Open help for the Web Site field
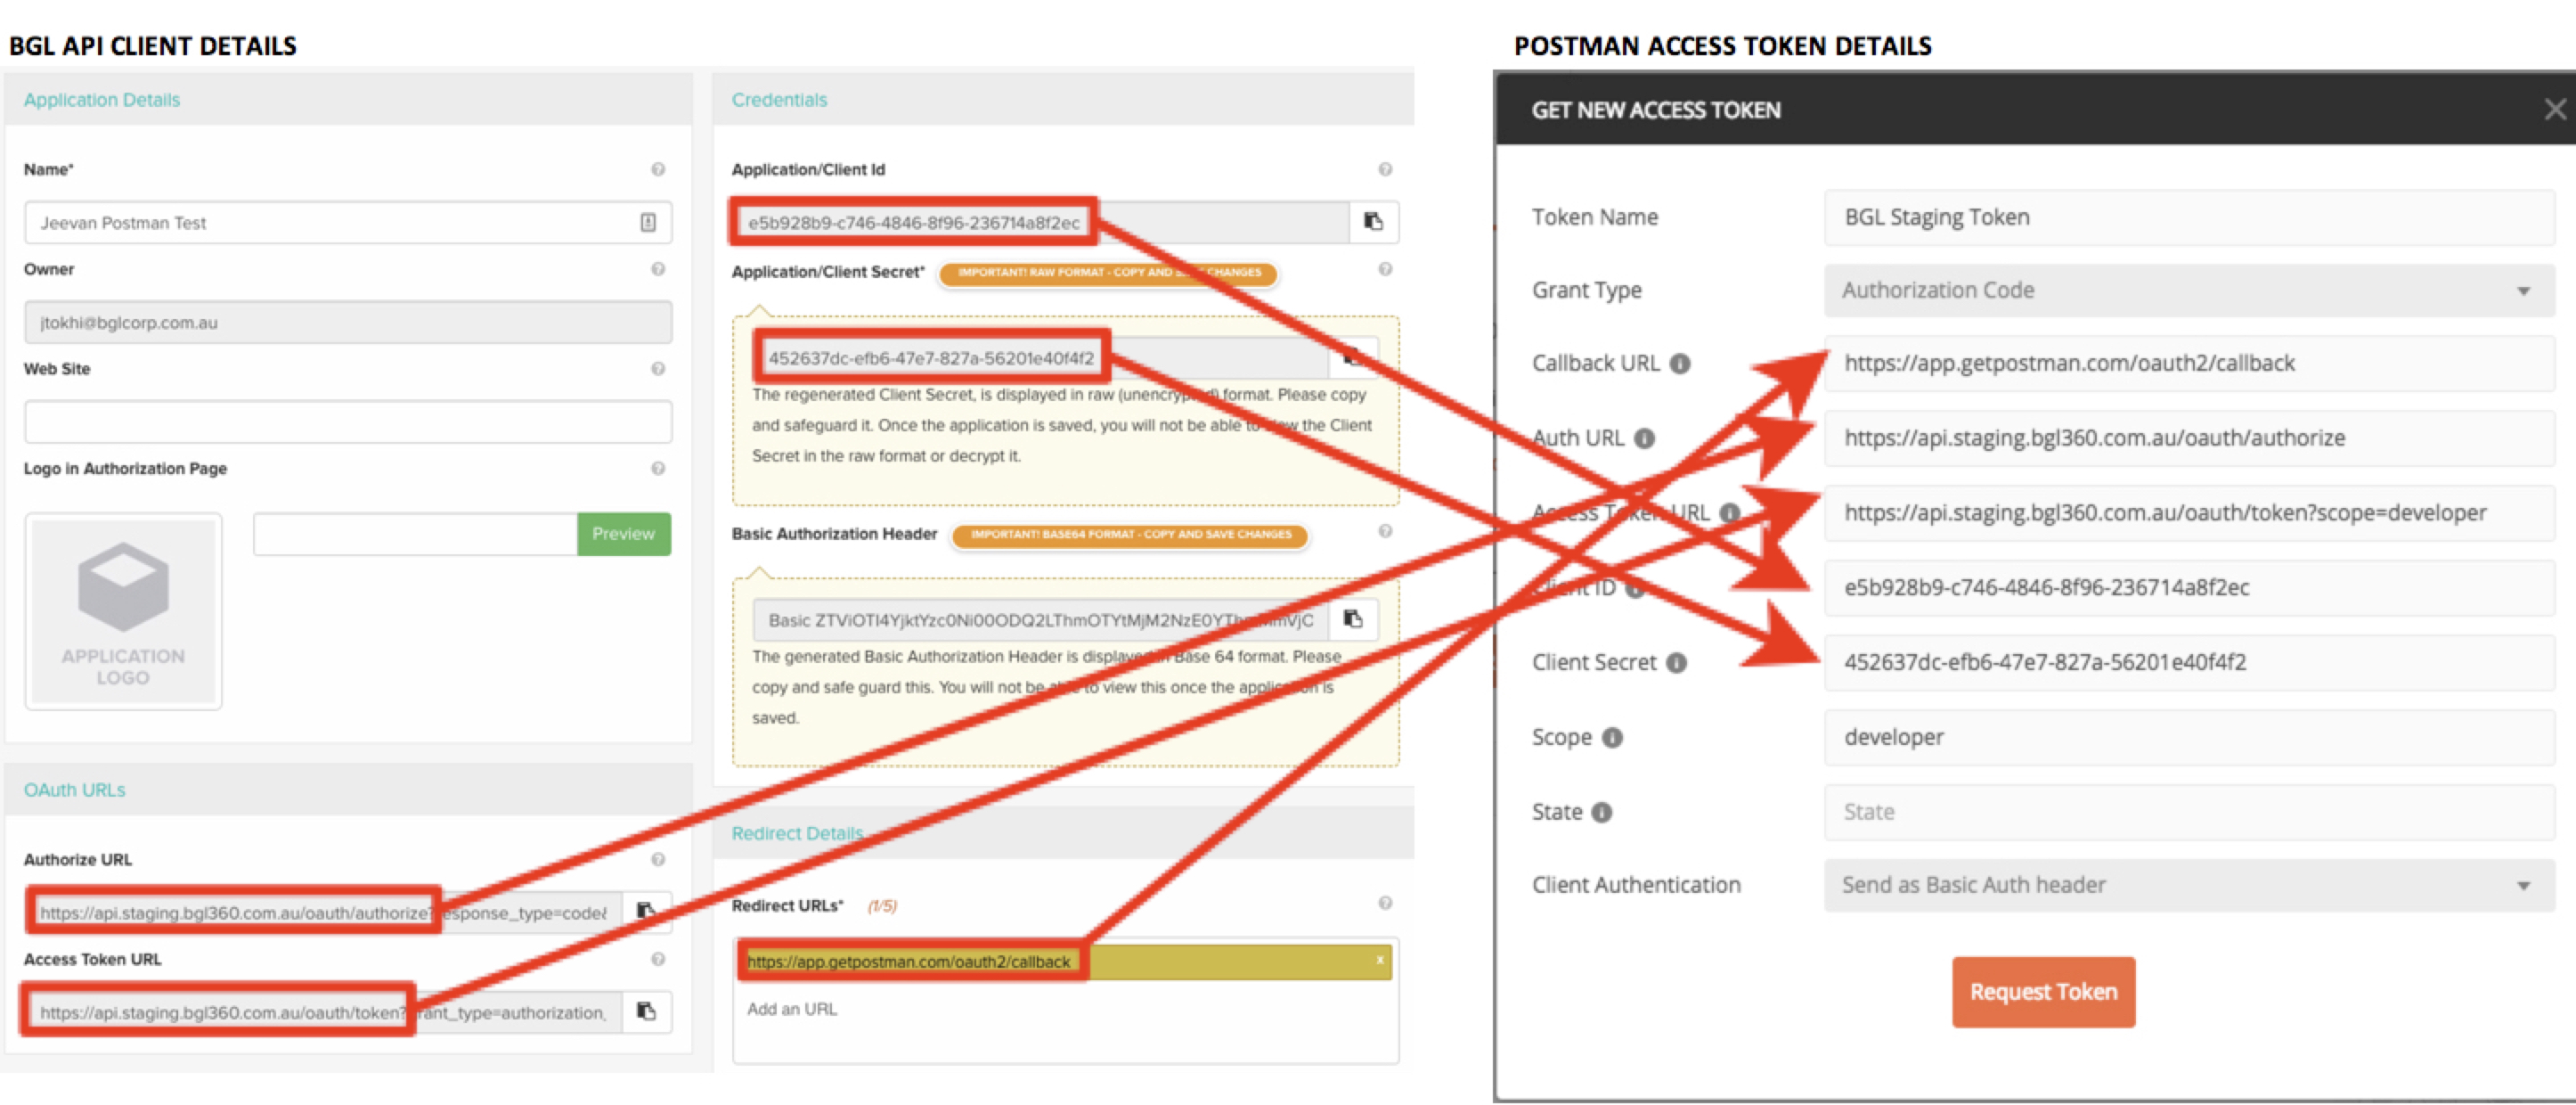 click(658, 369)
